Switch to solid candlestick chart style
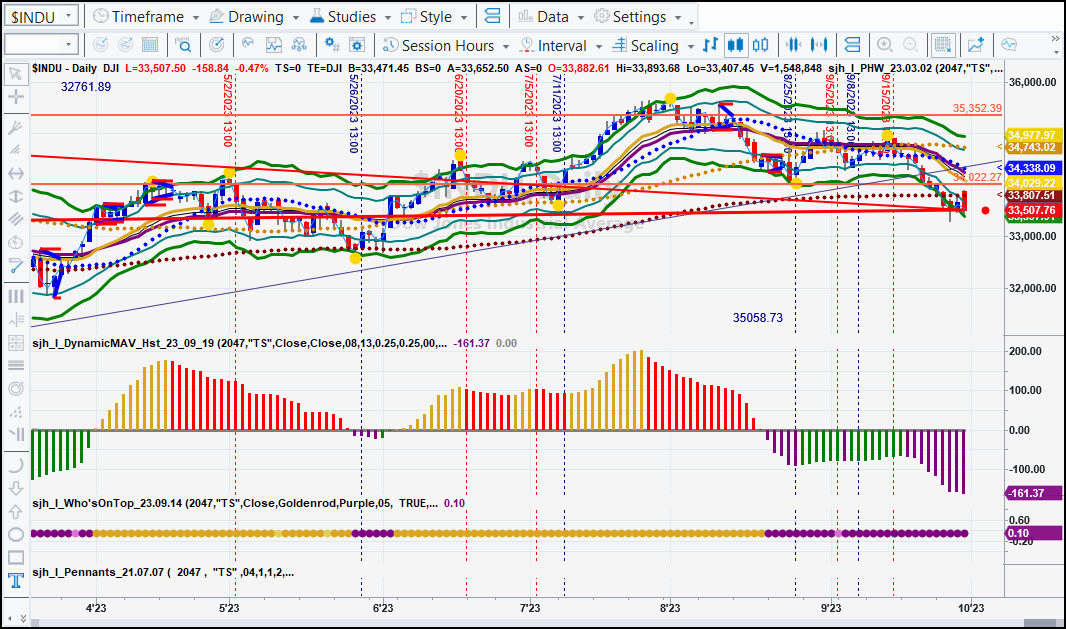The image size is (1066, 629). coord(735,46)
